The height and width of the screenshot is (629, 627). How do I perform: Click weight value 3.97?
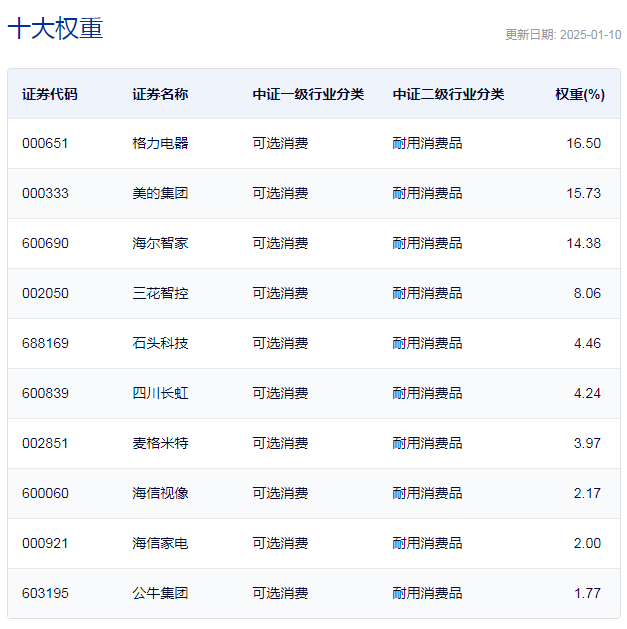[x=587, y=443]
